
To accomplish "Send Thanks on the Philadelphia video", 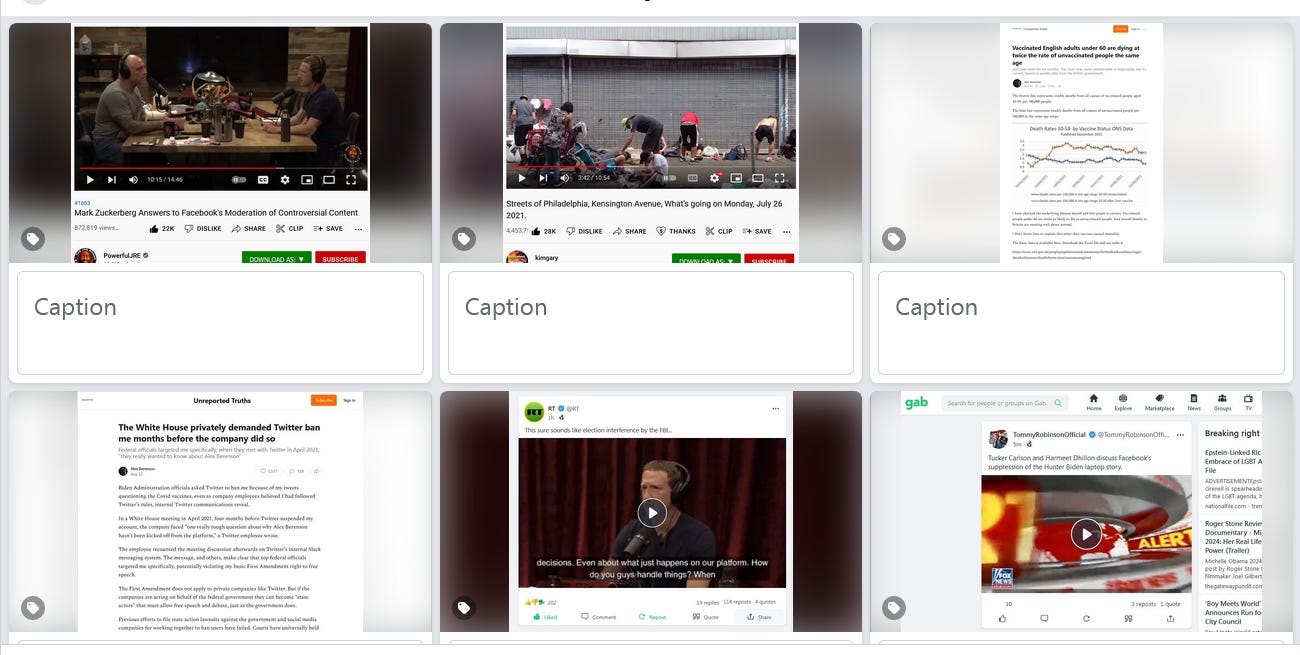I will click(x=676, y=231).
